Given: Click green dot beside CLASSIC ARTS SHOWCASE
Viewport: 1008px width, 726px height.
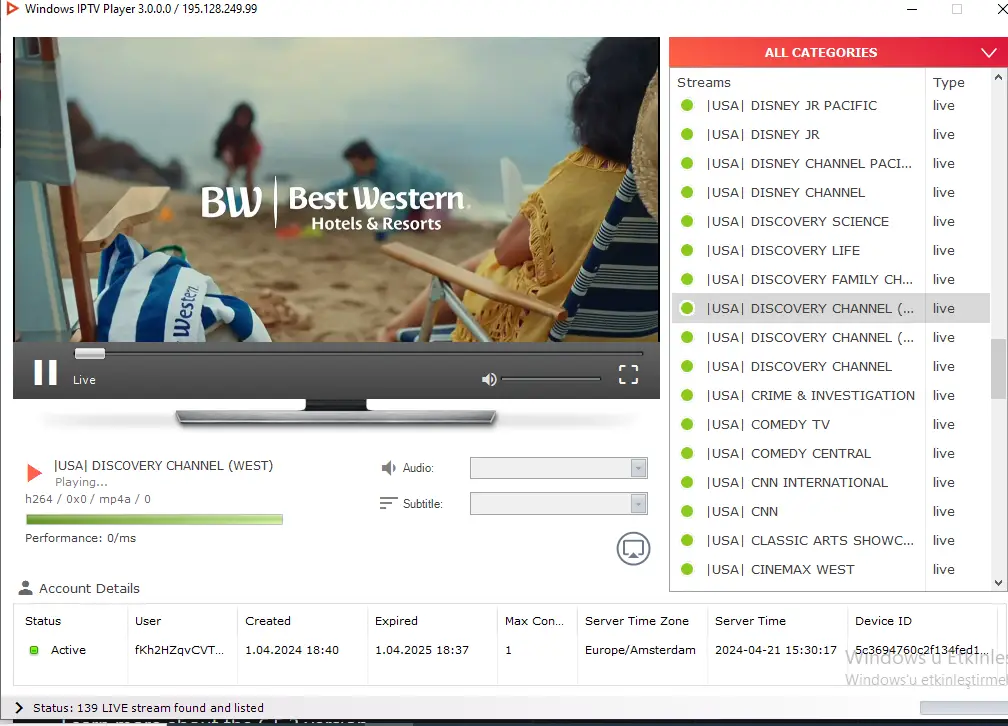Looking at the screenshot, I should (687, 540).
